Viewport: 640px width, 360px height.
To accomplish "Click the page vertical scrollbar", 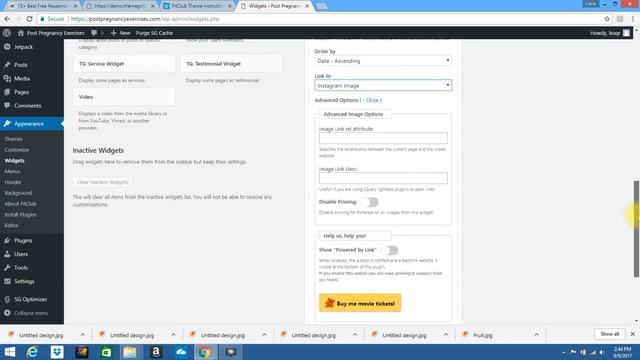I will pyautogui.click(x=636, y=229).
